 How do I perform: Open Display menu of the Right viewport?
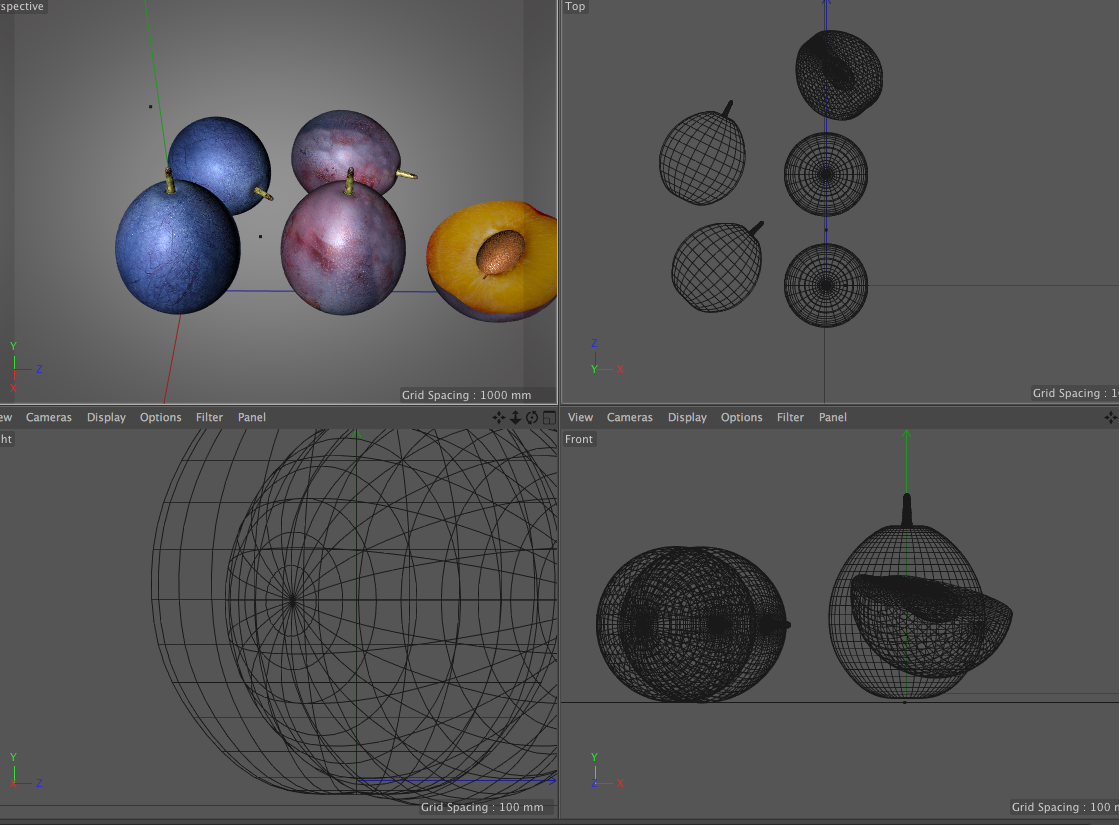[x=106, y=417]
